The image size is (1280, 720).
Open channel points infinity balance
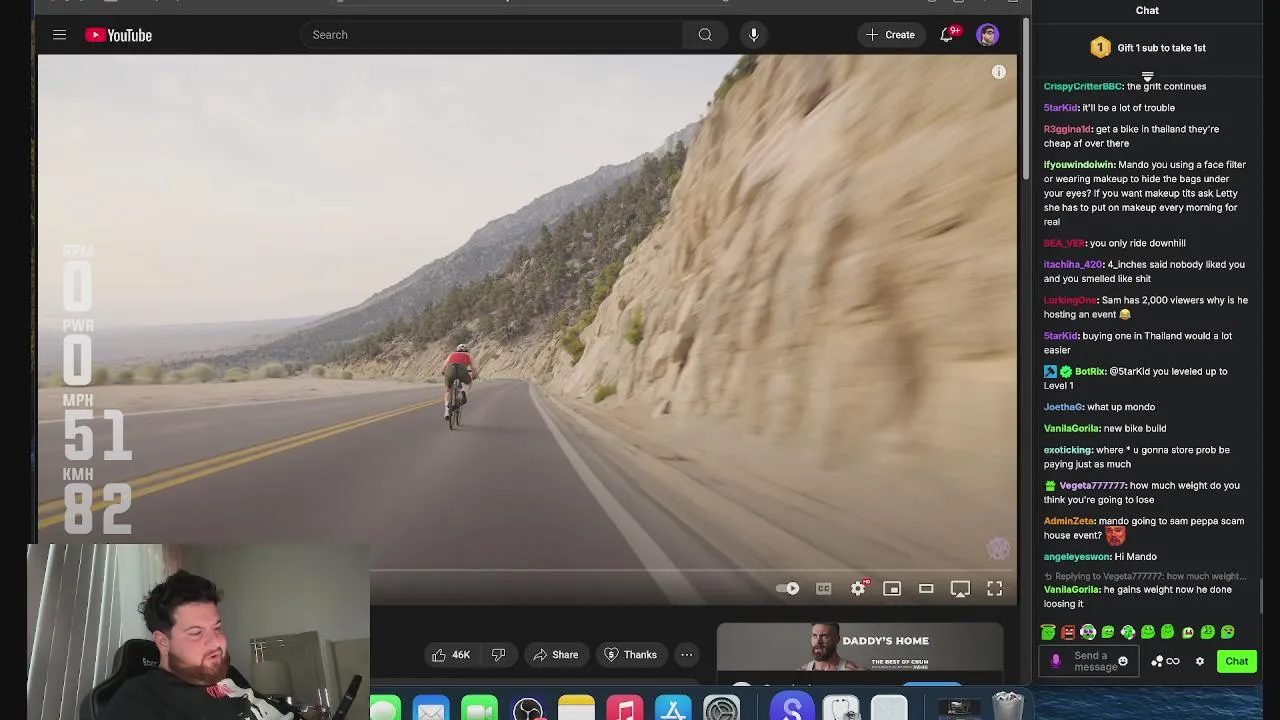click(1166, 661)
